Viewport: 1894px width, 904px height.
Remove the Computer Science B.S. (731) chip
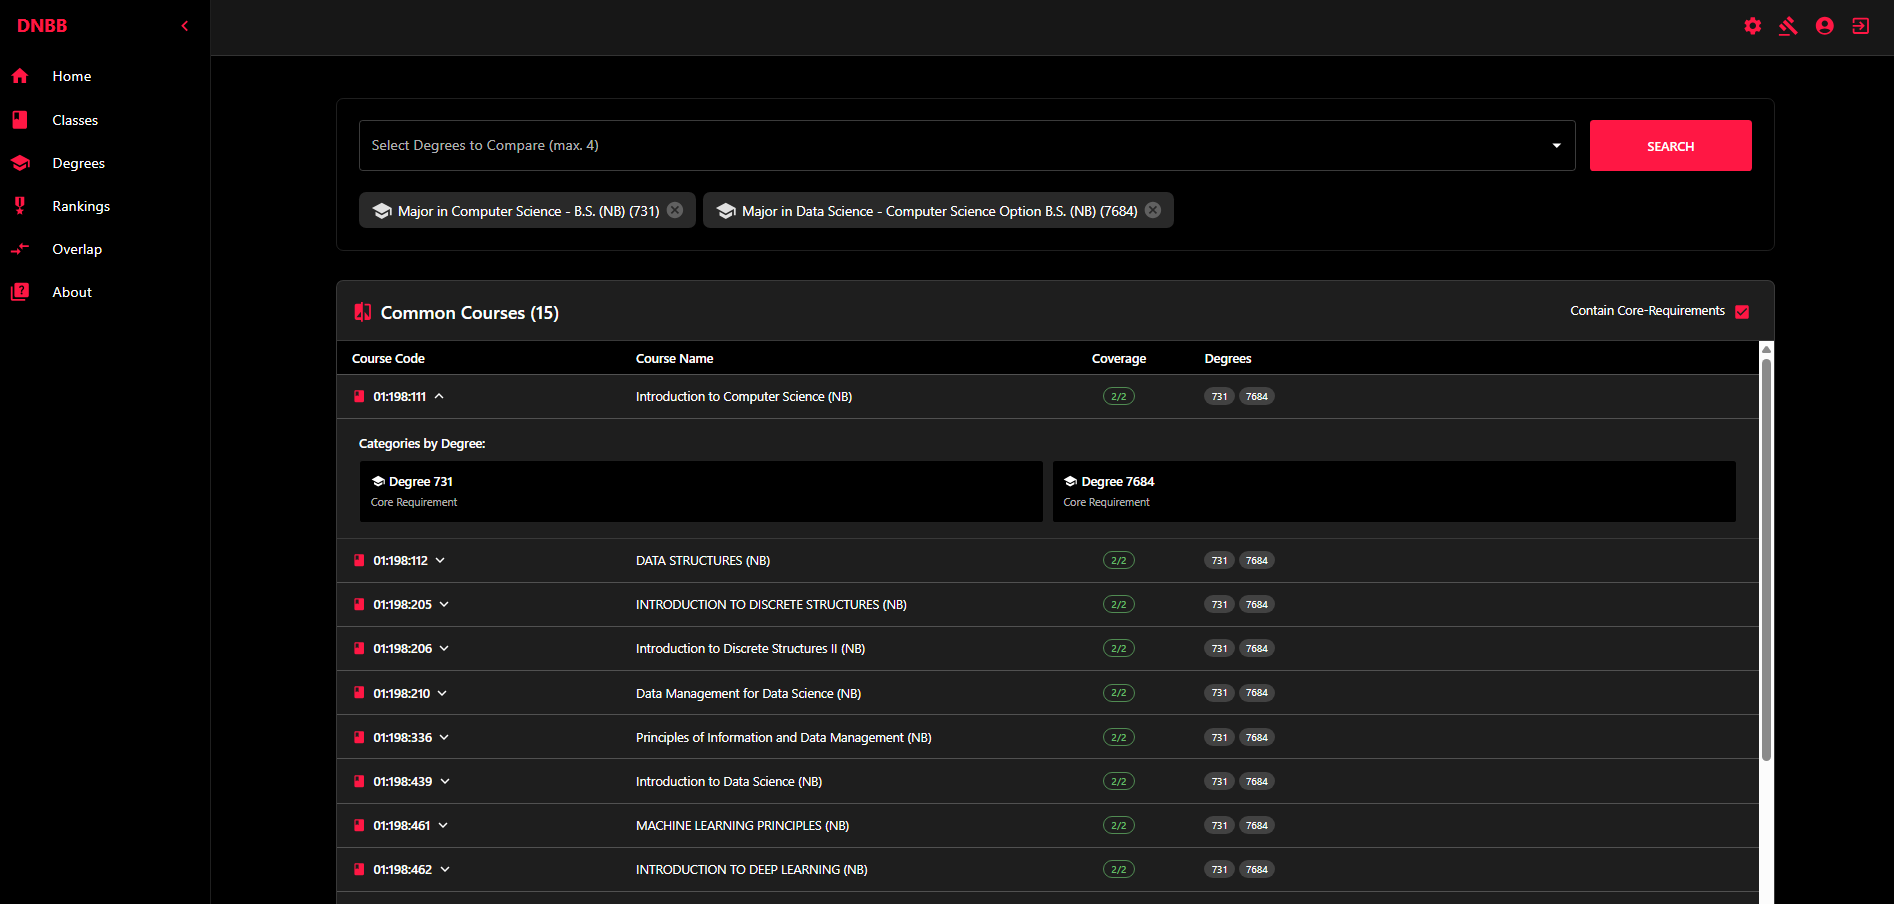point(675,210)
